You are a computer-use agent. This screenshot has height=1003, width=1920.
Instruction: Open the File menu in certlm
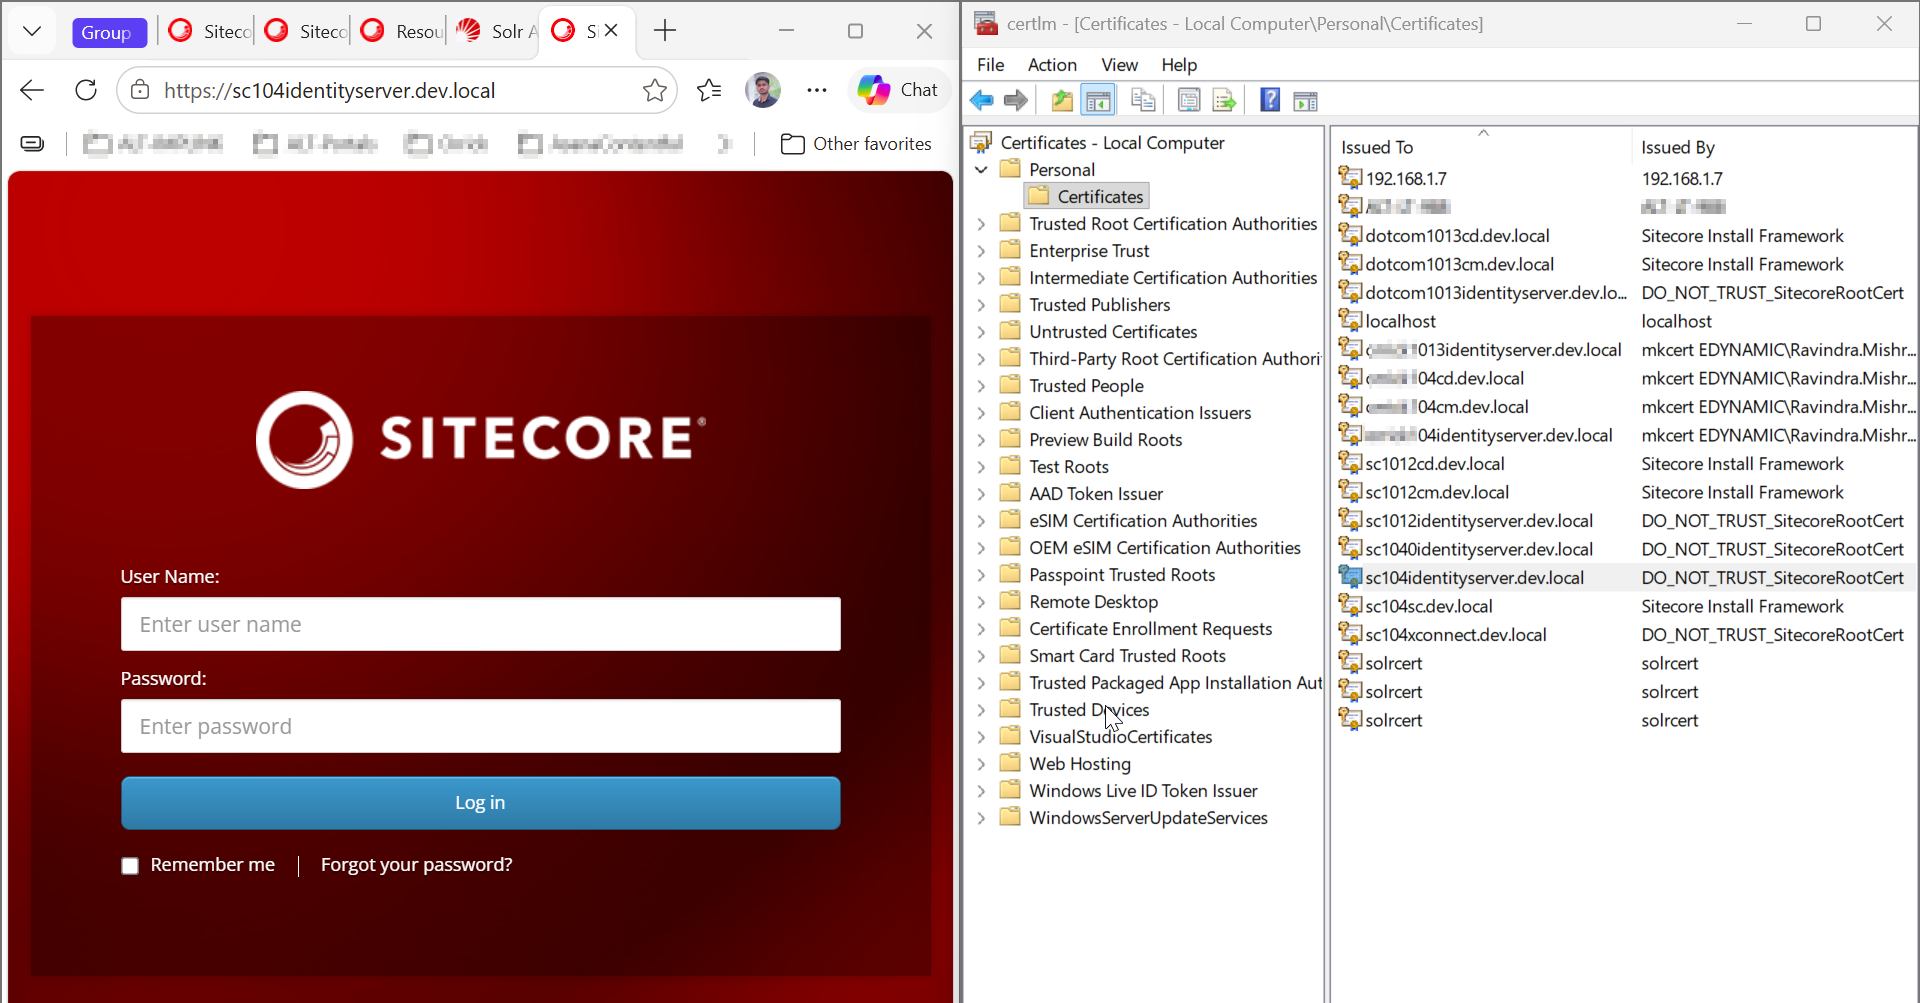(990, 65)
